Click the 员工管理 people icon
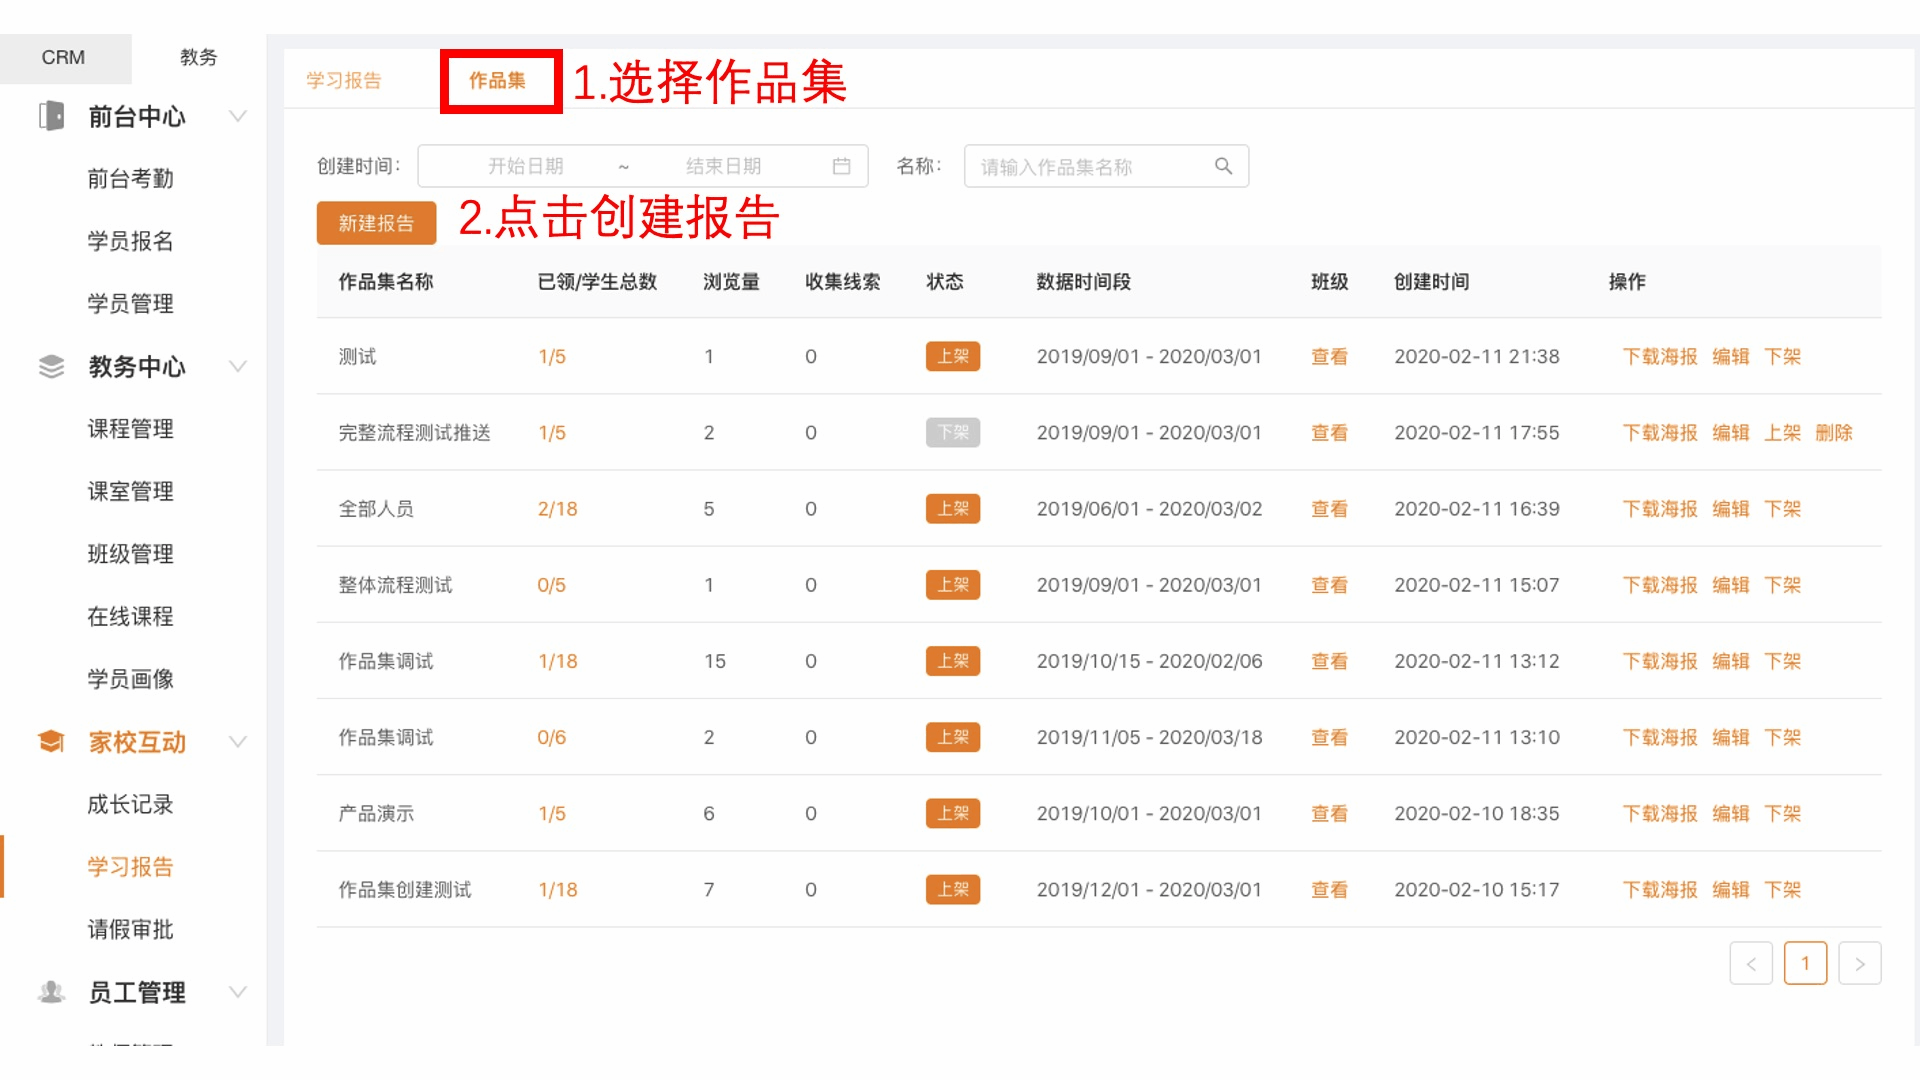 pyautogui.click(x=51, y=992)
